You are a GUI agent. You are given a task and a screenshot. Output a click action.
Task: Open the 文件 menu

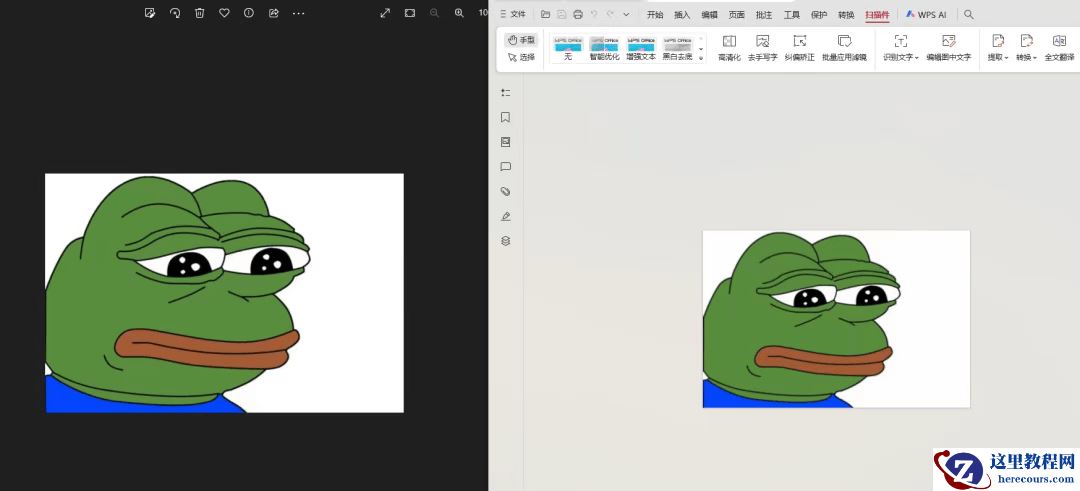click(513, 15)
